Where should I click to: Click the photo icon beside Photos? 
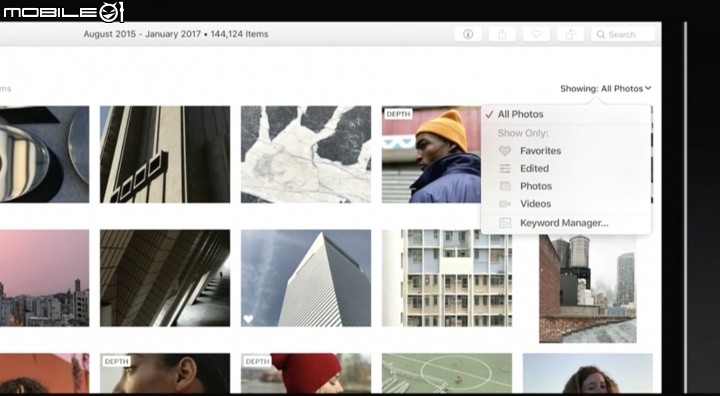click(x=505, y=186)
